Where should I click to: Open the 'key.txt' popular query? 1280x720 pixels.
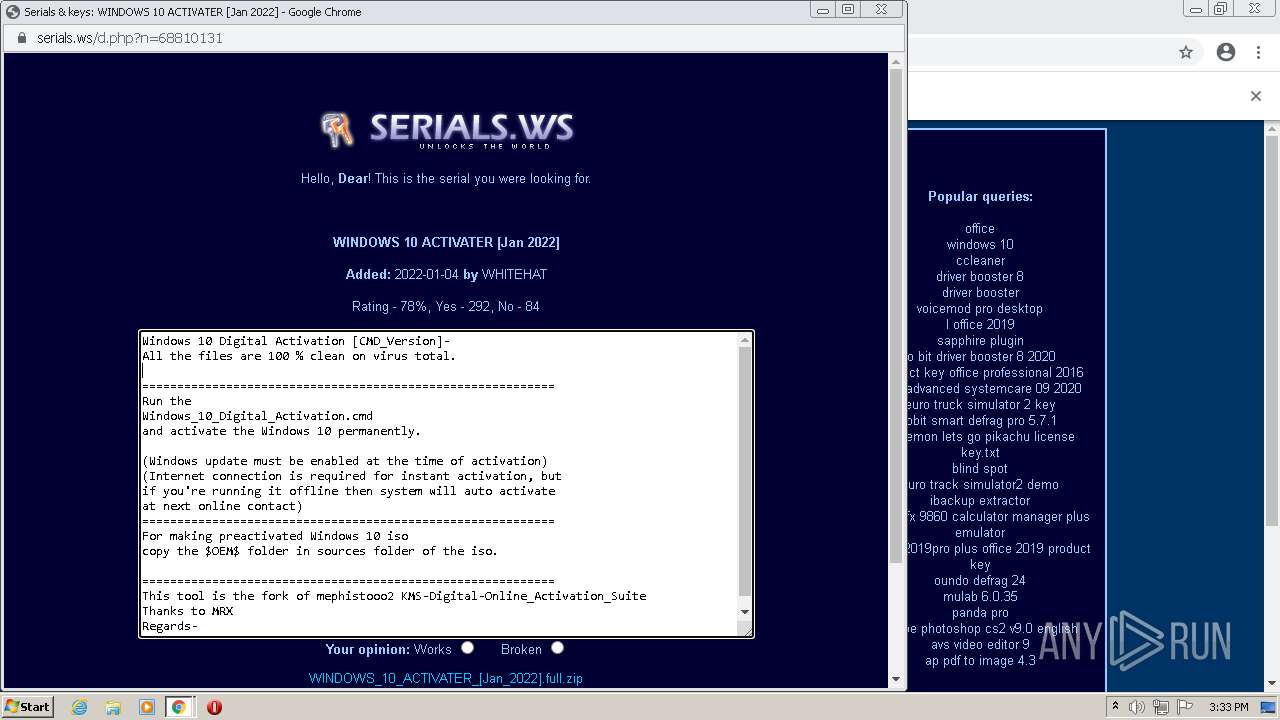(980, 452)
